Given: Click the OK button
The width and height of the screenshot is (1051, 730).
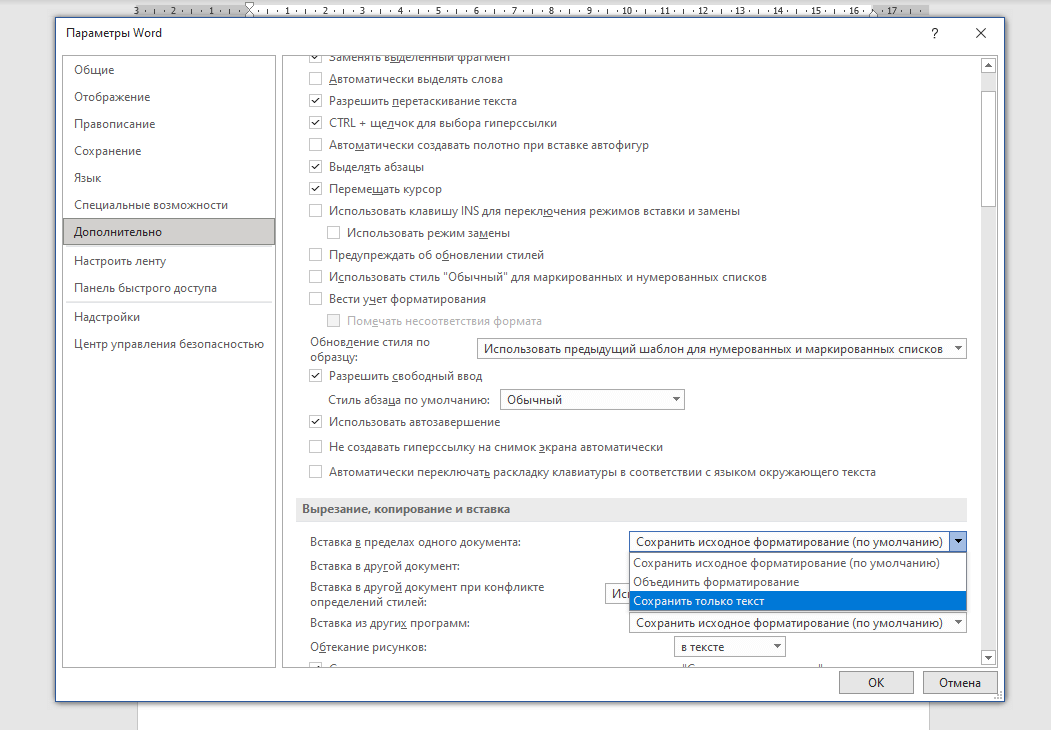Looking at the screenshot, I should (x=876, y=682).
